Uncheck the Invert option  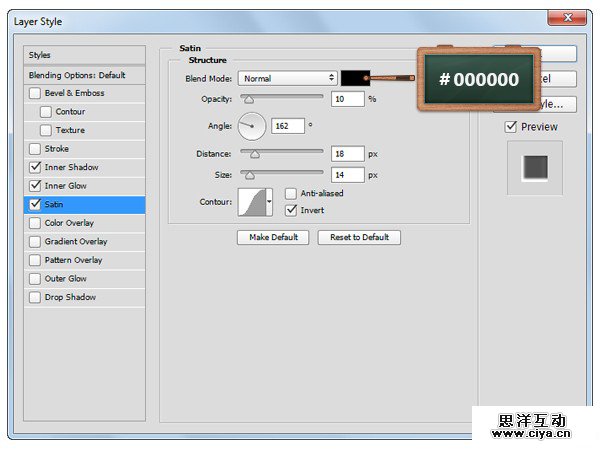(x=291, y=210)
